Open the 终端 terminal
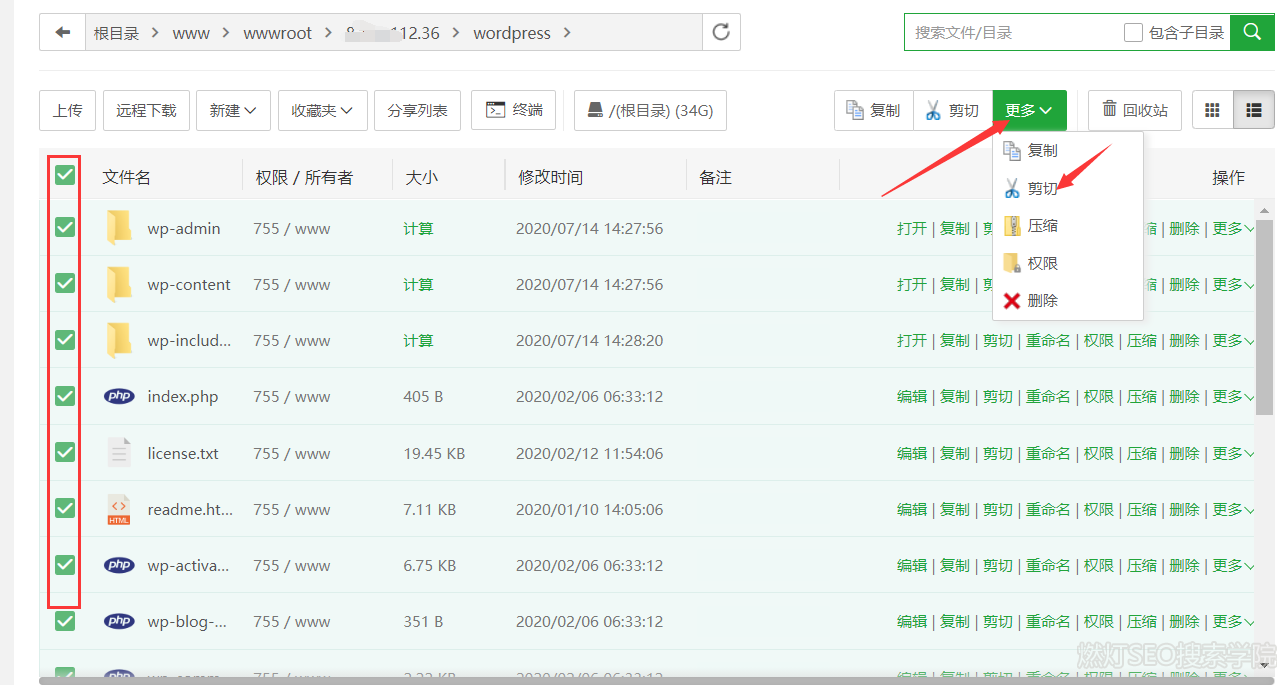Viewport: 1282px width, 685px height. point(514,110)
